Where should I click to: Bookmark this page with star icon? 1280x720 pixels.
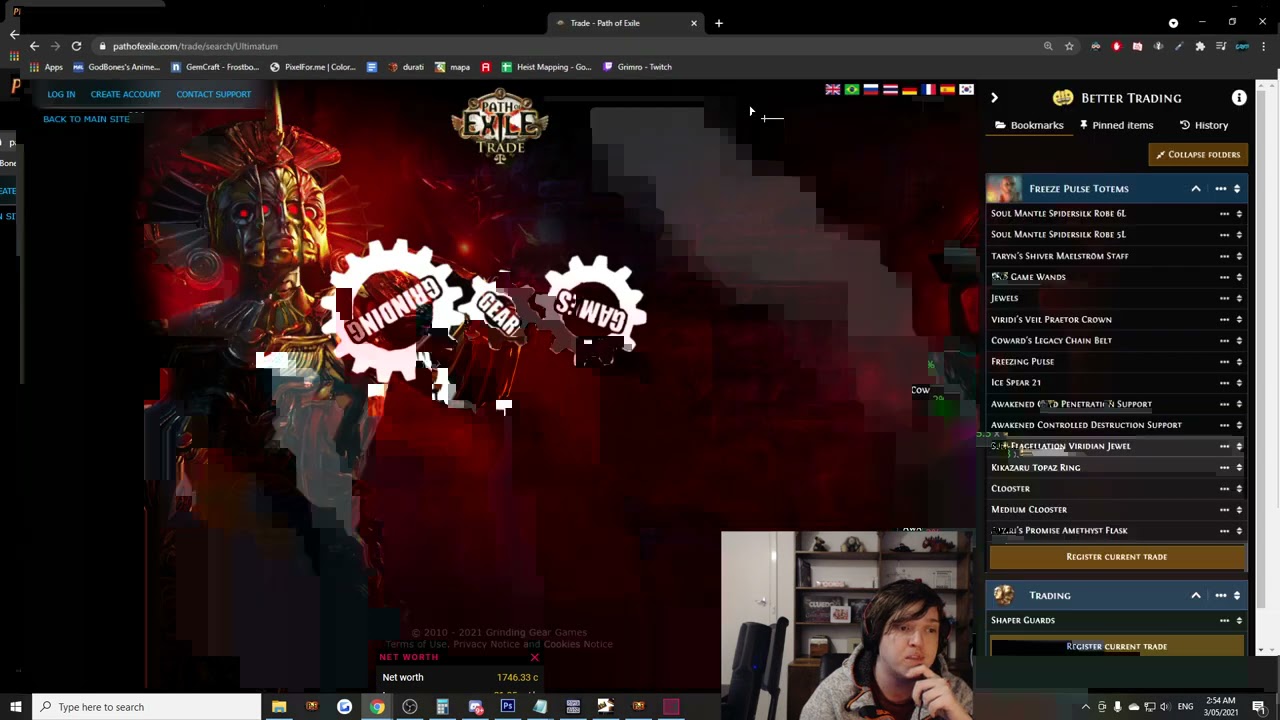click(1069, 46)
